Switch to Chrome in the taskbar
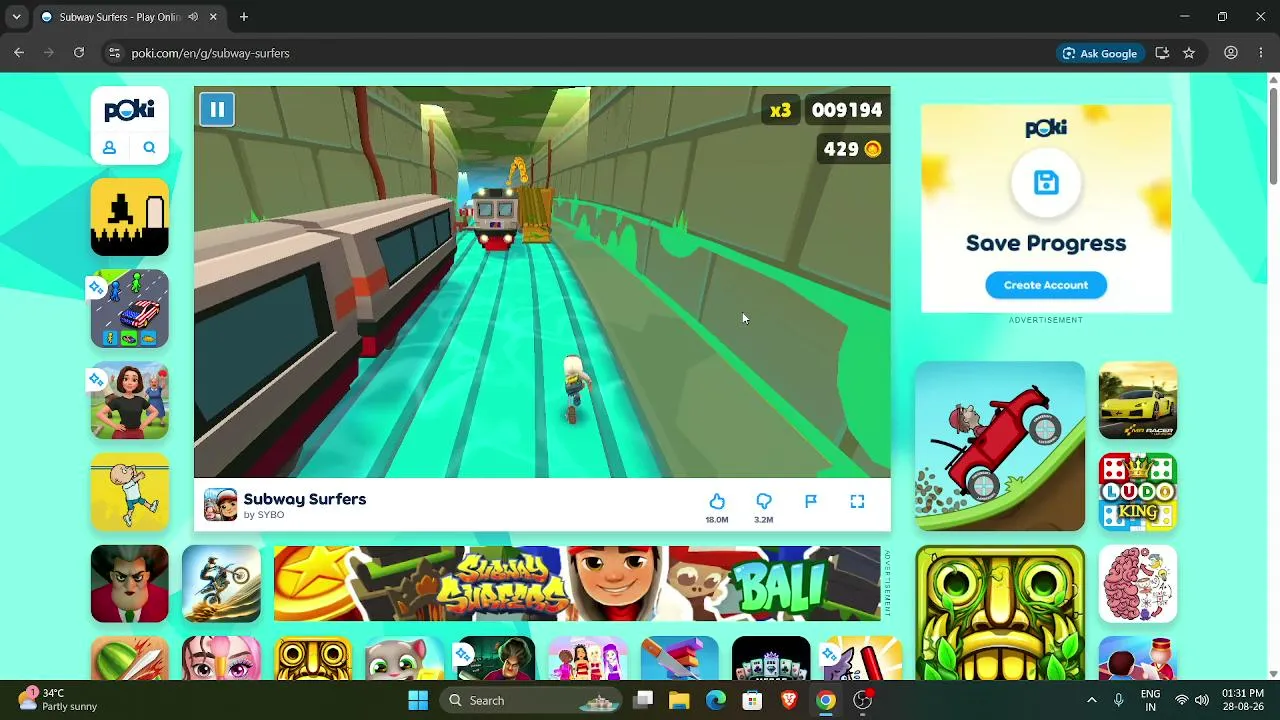The height and width of the screenshot is (720, 1280). (825, 700)
